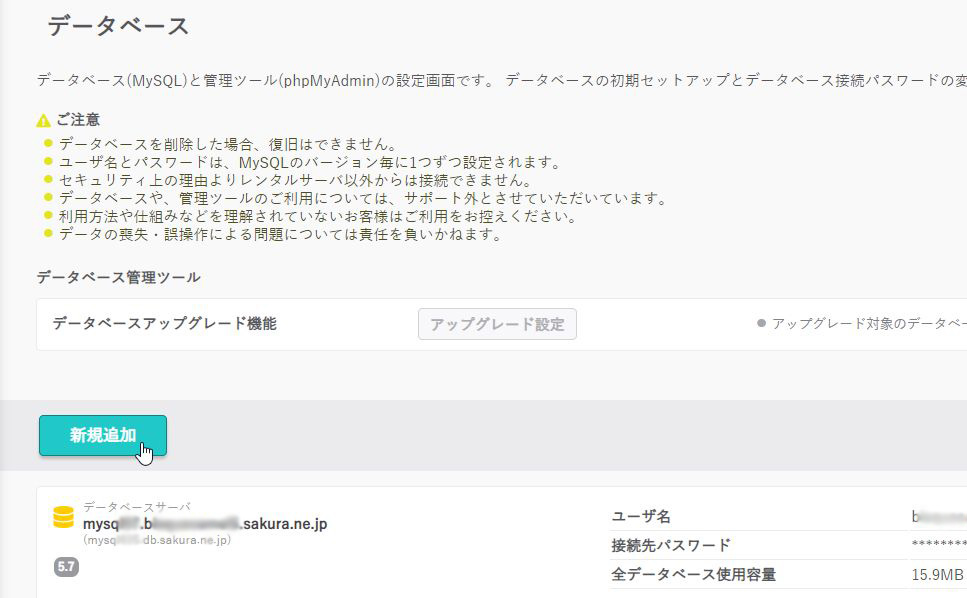The width and height of the screenshot is (967, 598).
Task: Click the データベース page heading
Action: point(118,27)
